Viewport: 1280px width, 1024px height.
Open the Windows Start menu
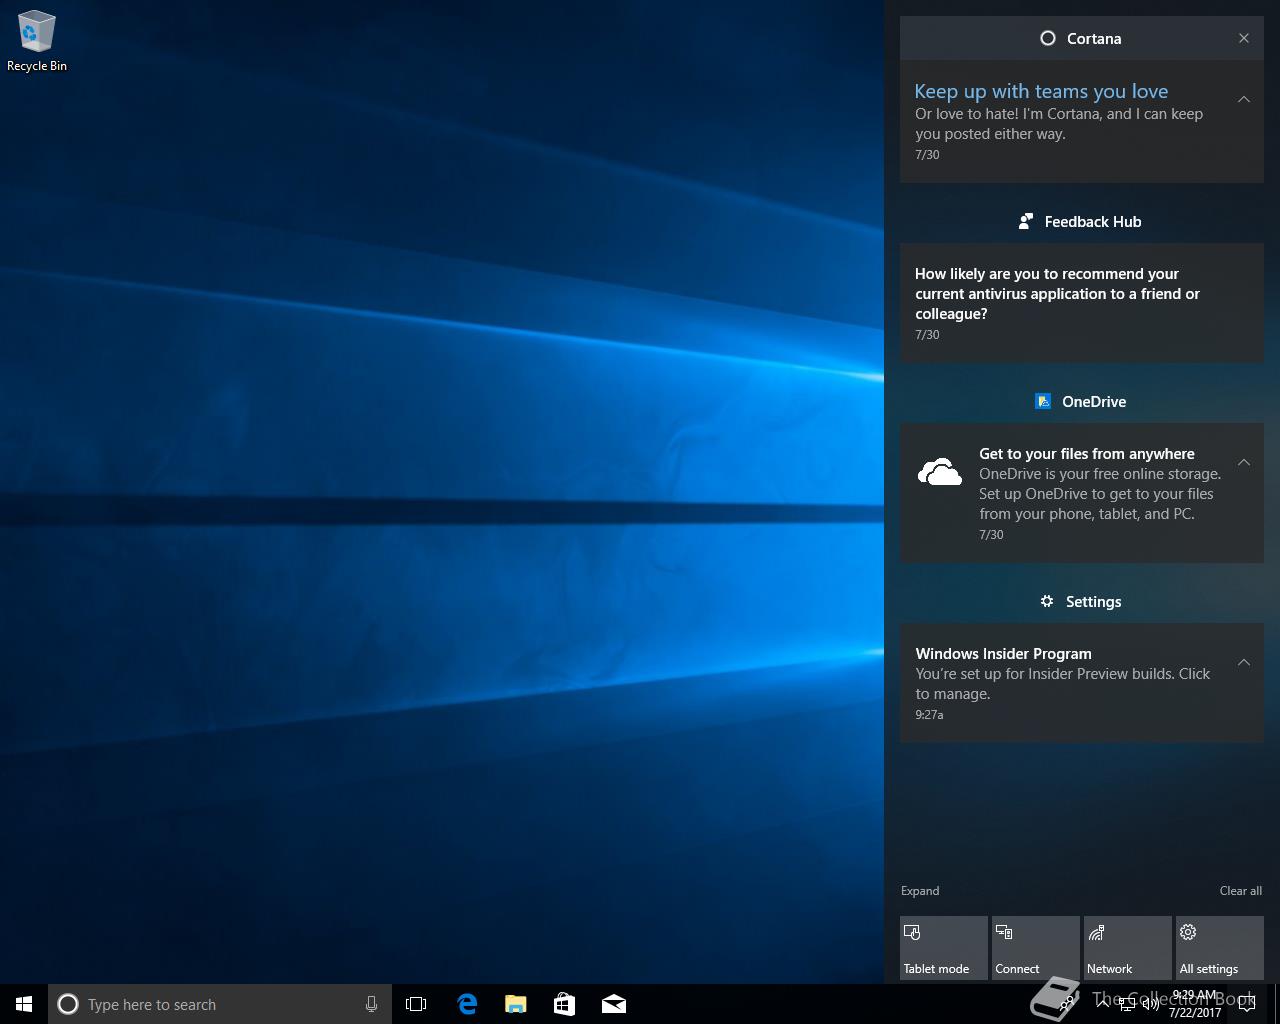[x=24, y=1004]
